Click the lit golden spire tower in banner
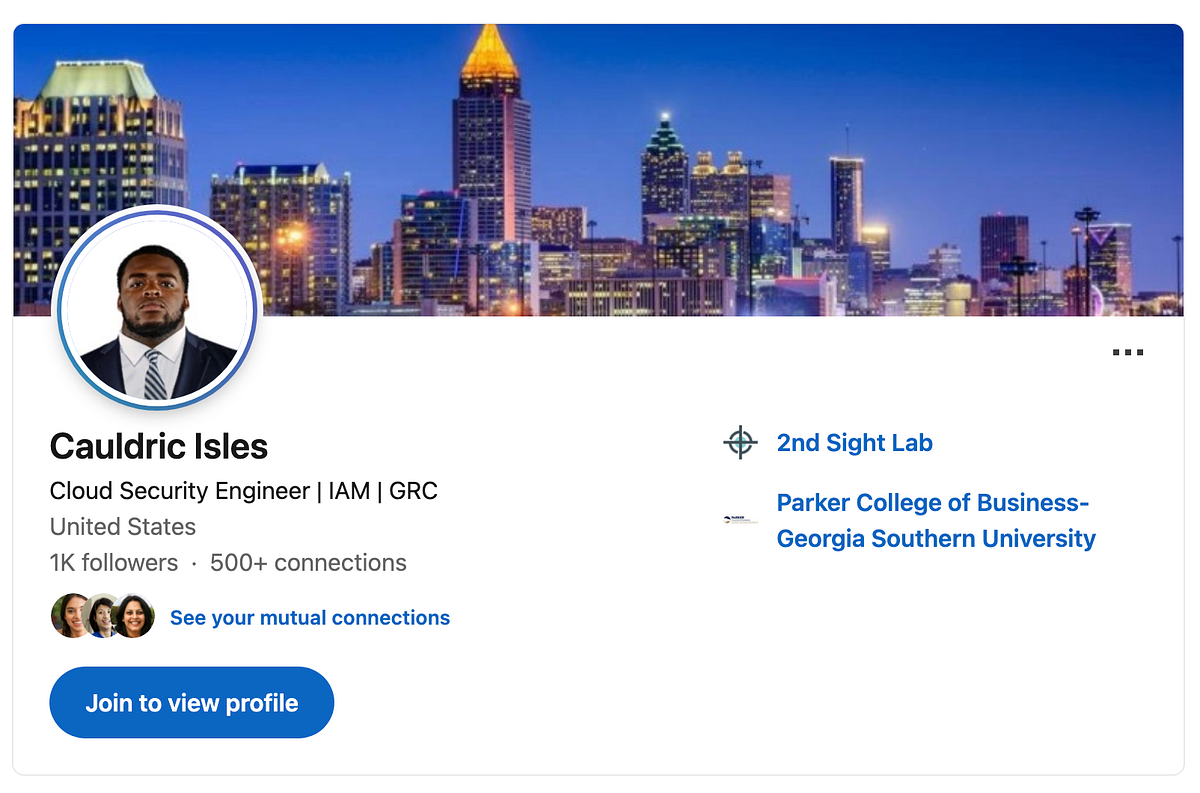 click(490, 130)
